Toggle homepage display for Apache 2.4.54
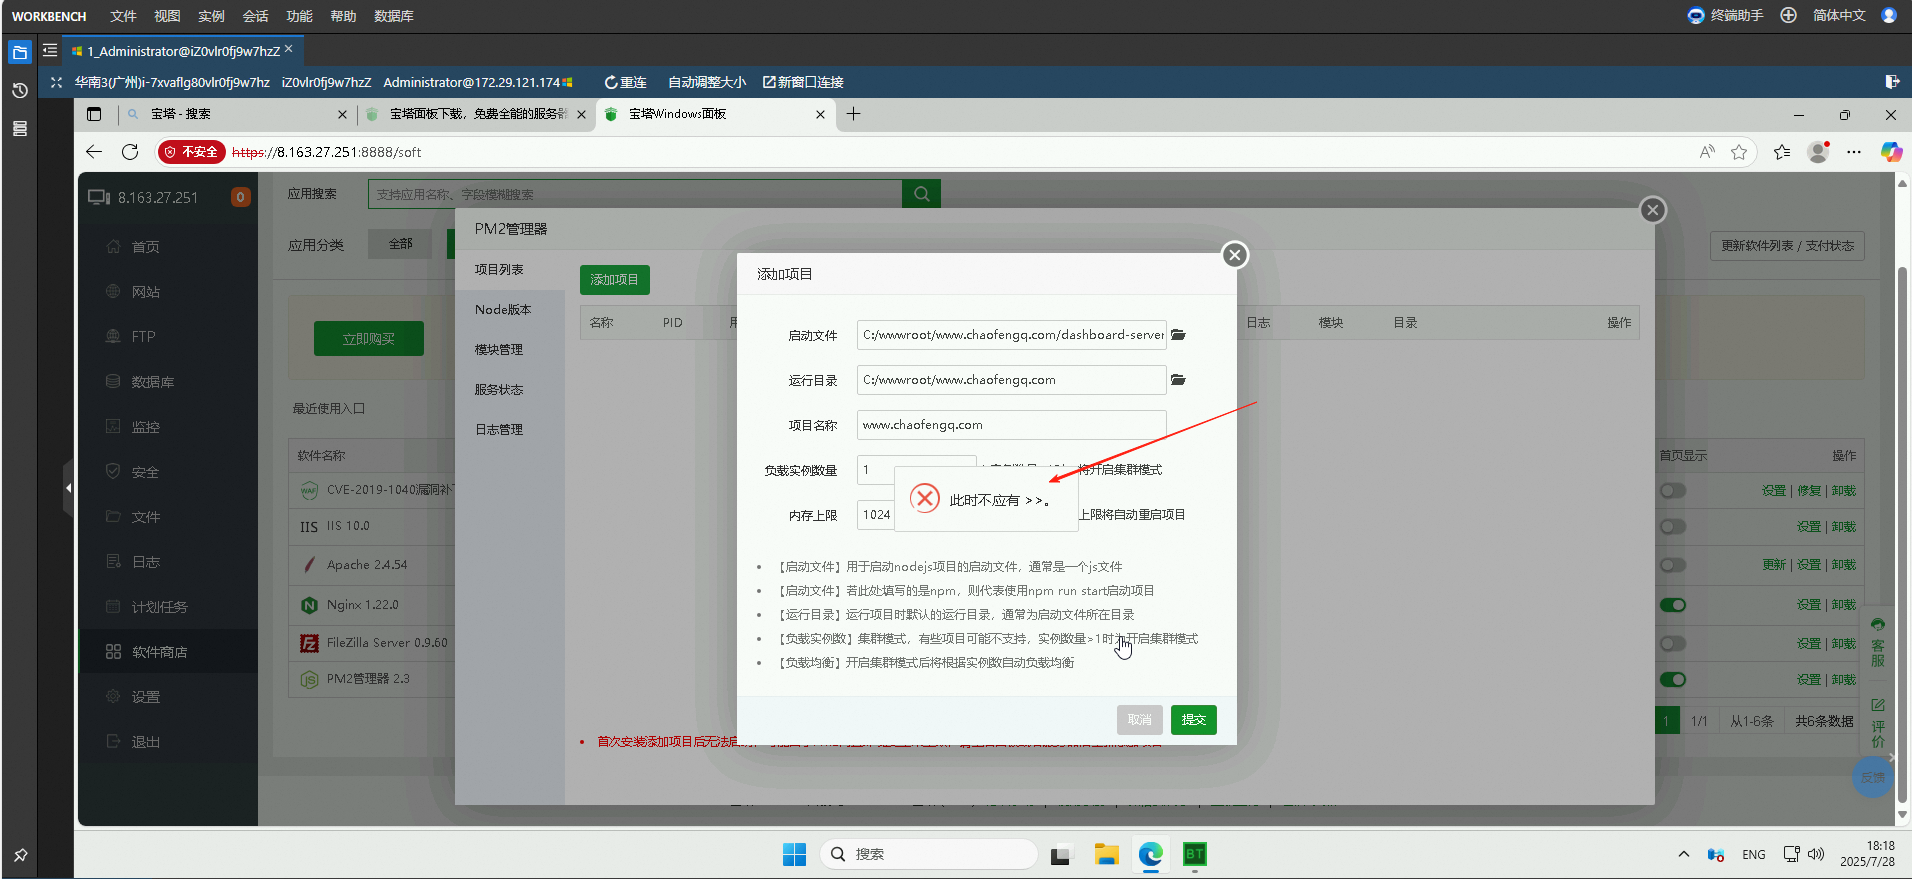 [1673, 565]
